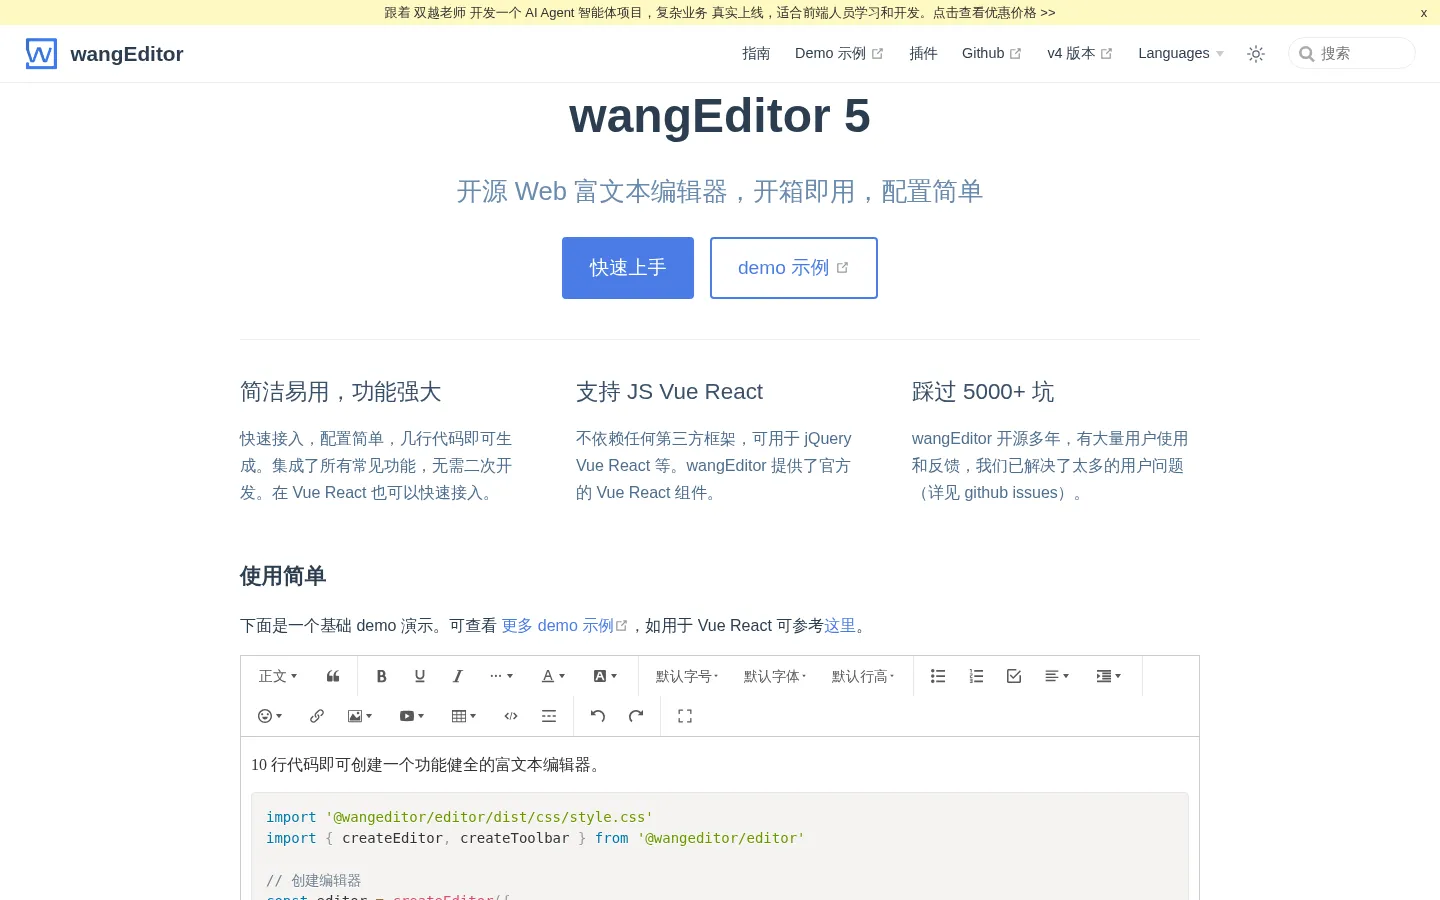
Task: Open the insert table menu
Action: 464,716
